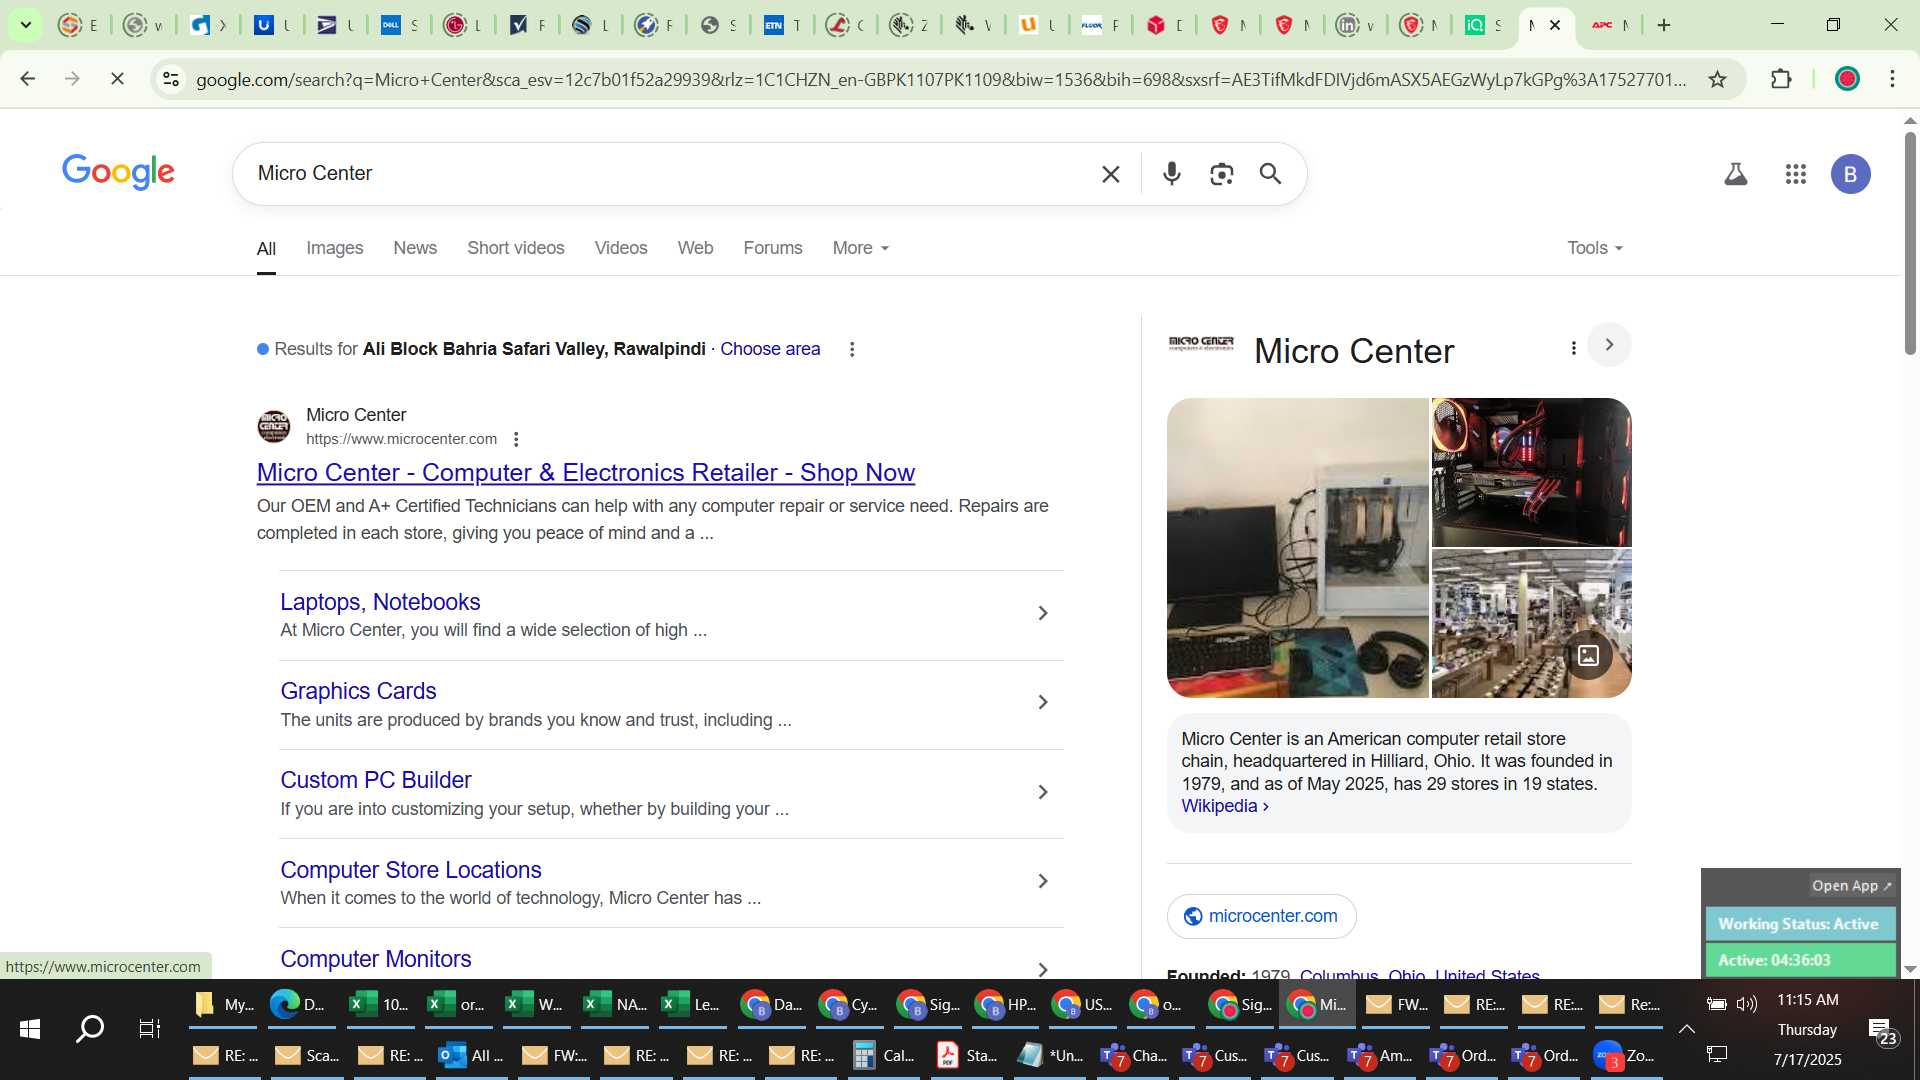Open a new browser tab
The image size is (1920, 1080).
coord(1664,25)
